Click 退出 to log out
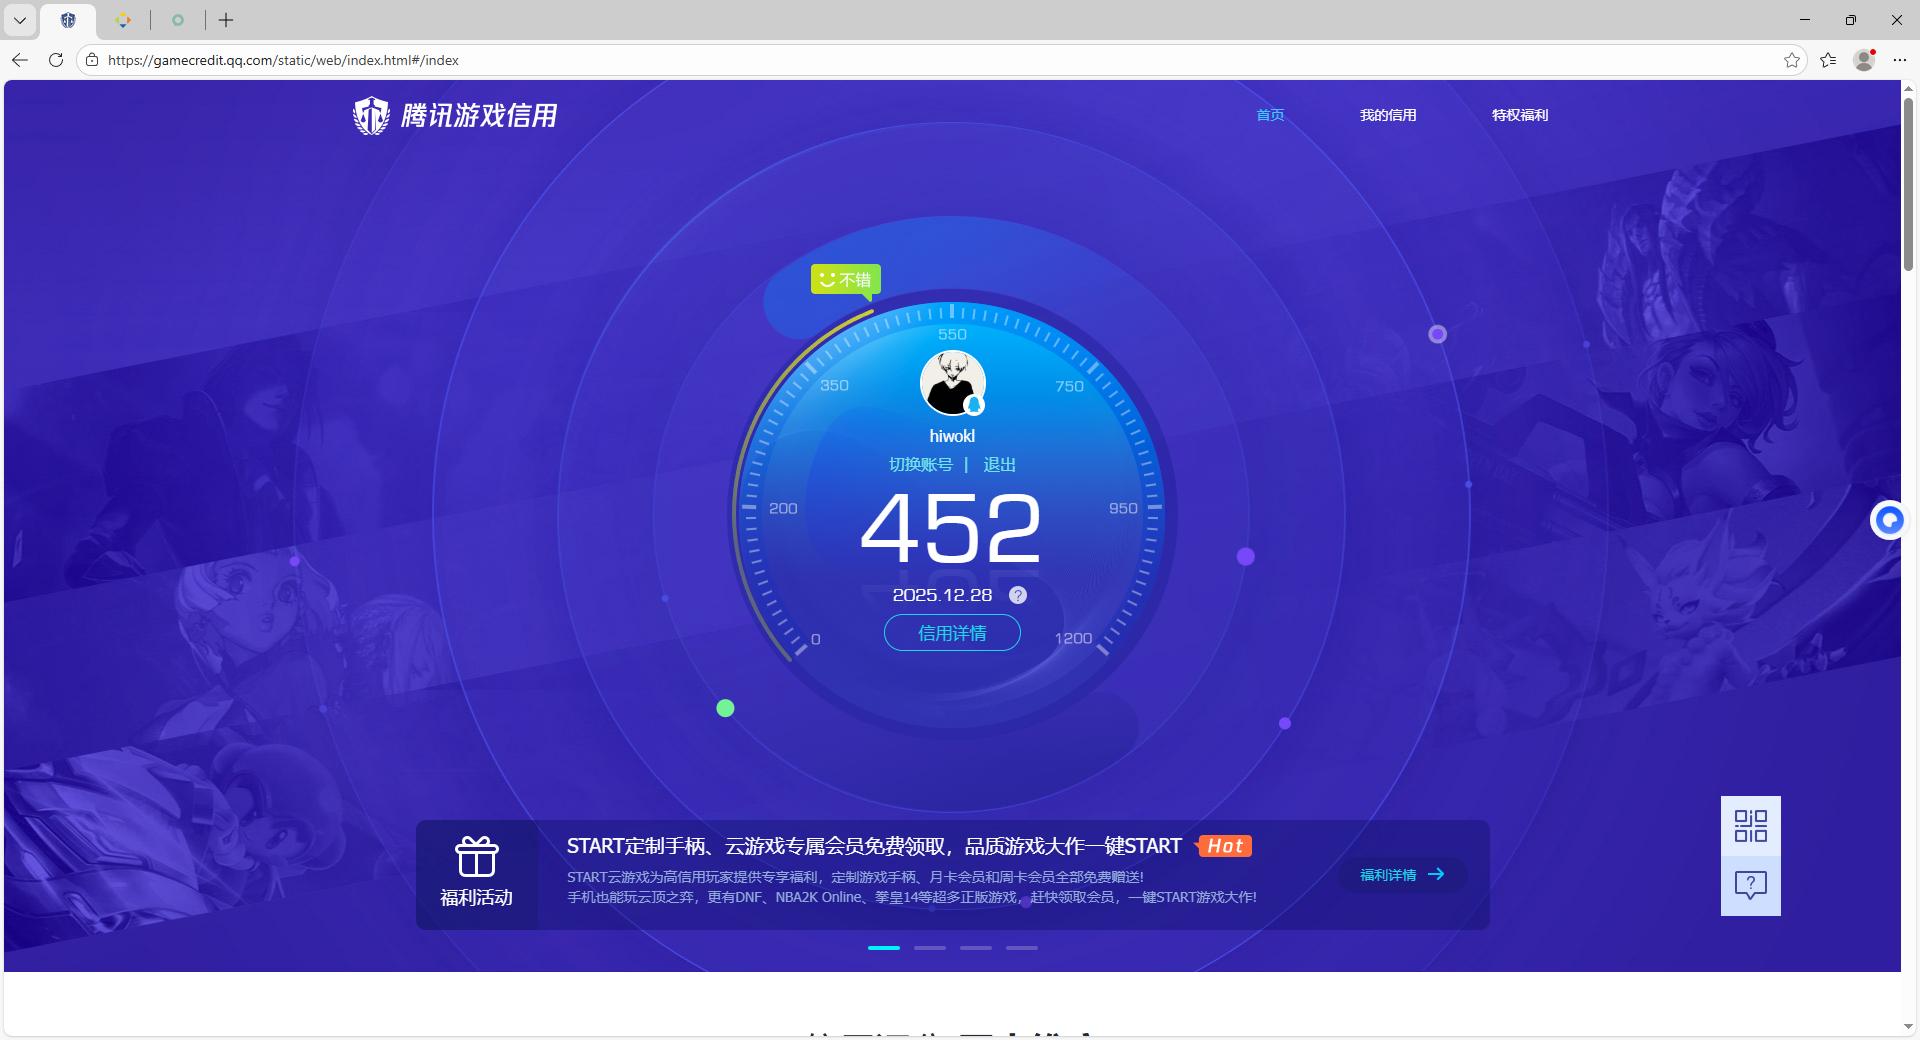This screenshot has width=1920, height=1040. click(998, 464)
